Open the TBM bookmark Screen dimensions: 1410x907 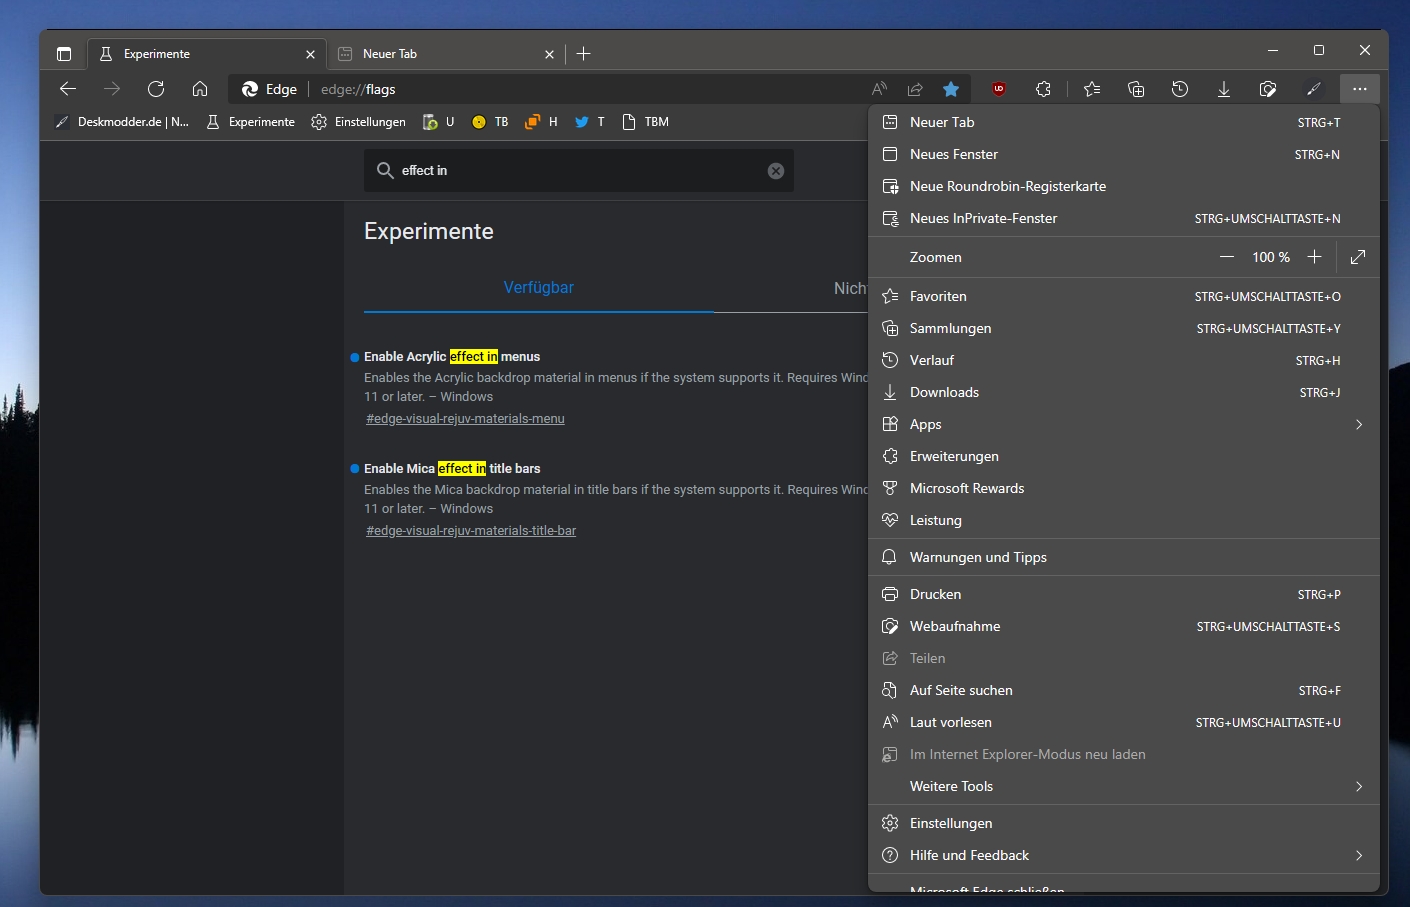(645, 122)
